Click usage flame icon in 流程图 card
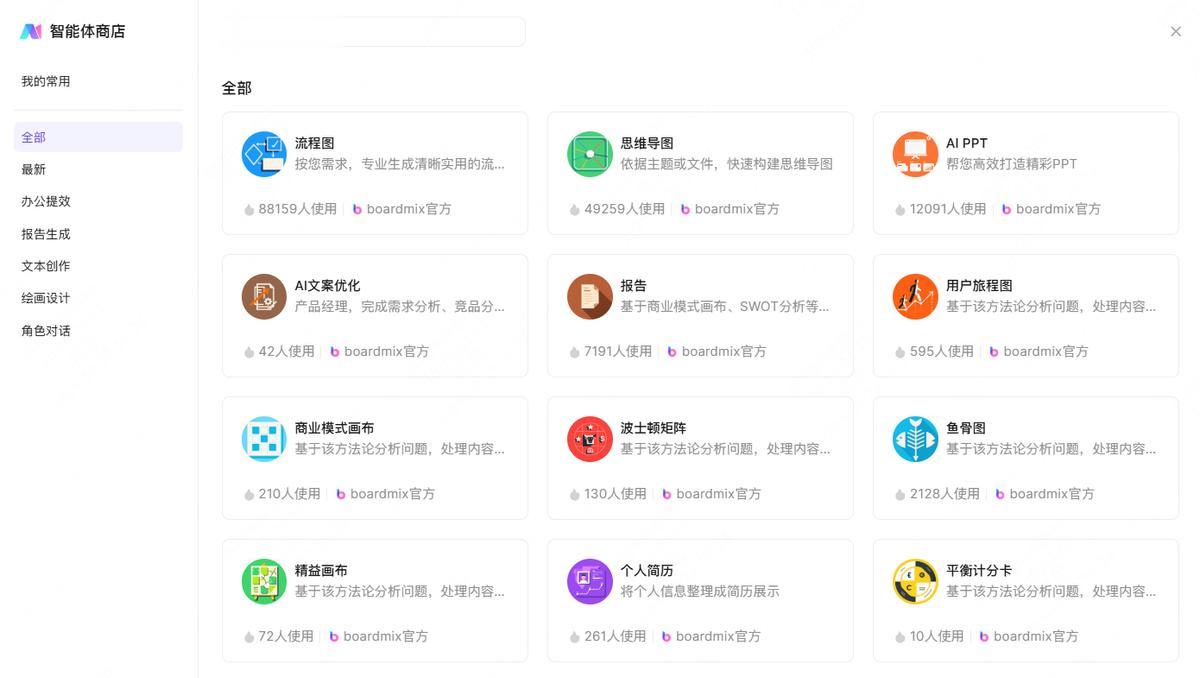Screen dimensions: 1200x678 pos(249,209)
